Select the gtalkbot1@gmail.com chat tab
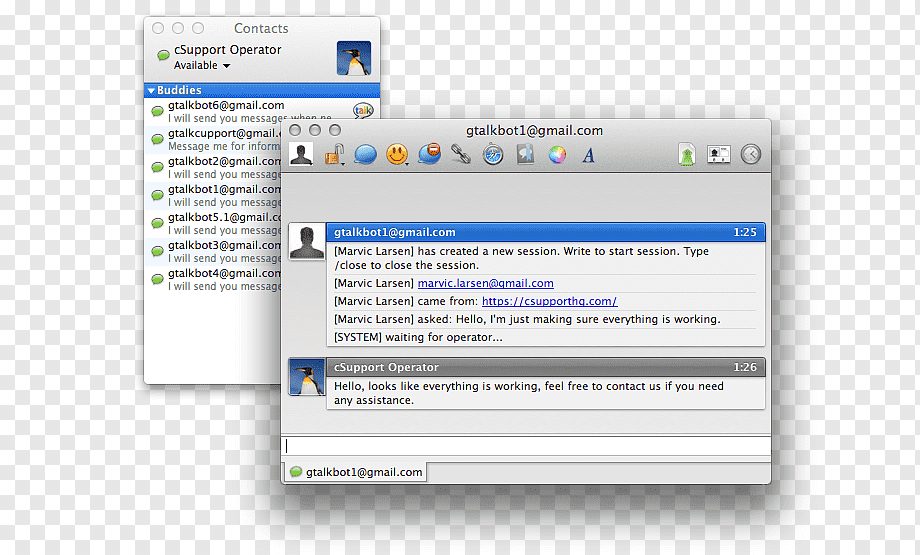This screenshot has width=920, height=555. (356, 472)
